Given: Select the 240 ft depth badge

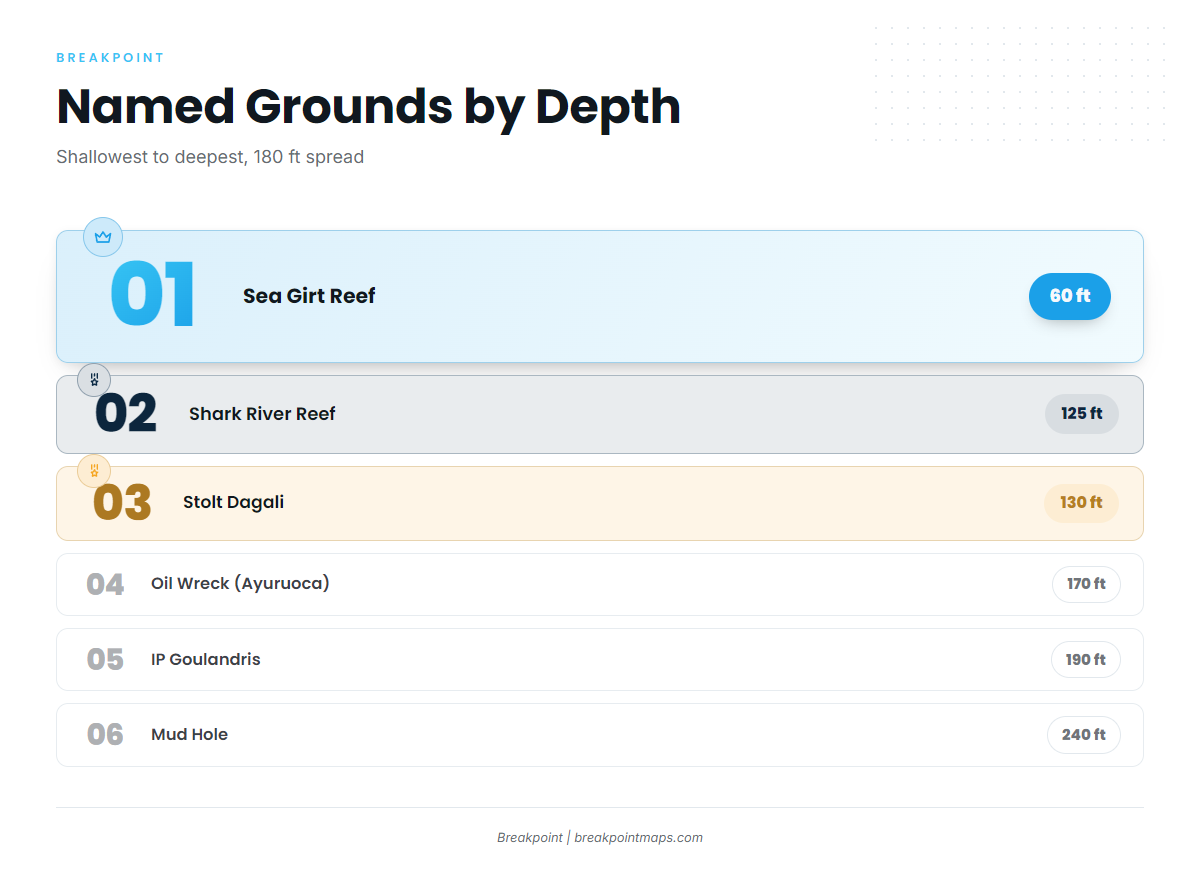Looking at the screenshot, I should (x=1084, y=735).
